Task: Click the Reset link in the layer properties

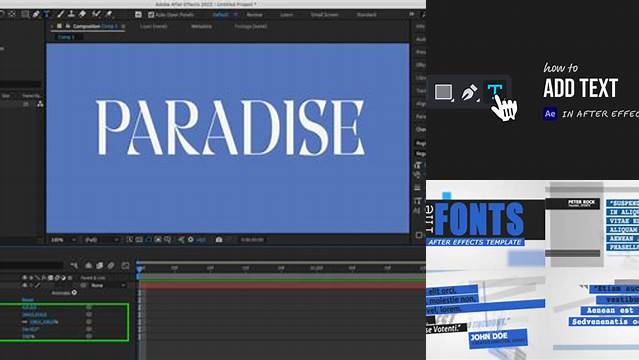Action: (x=27, y=300)
